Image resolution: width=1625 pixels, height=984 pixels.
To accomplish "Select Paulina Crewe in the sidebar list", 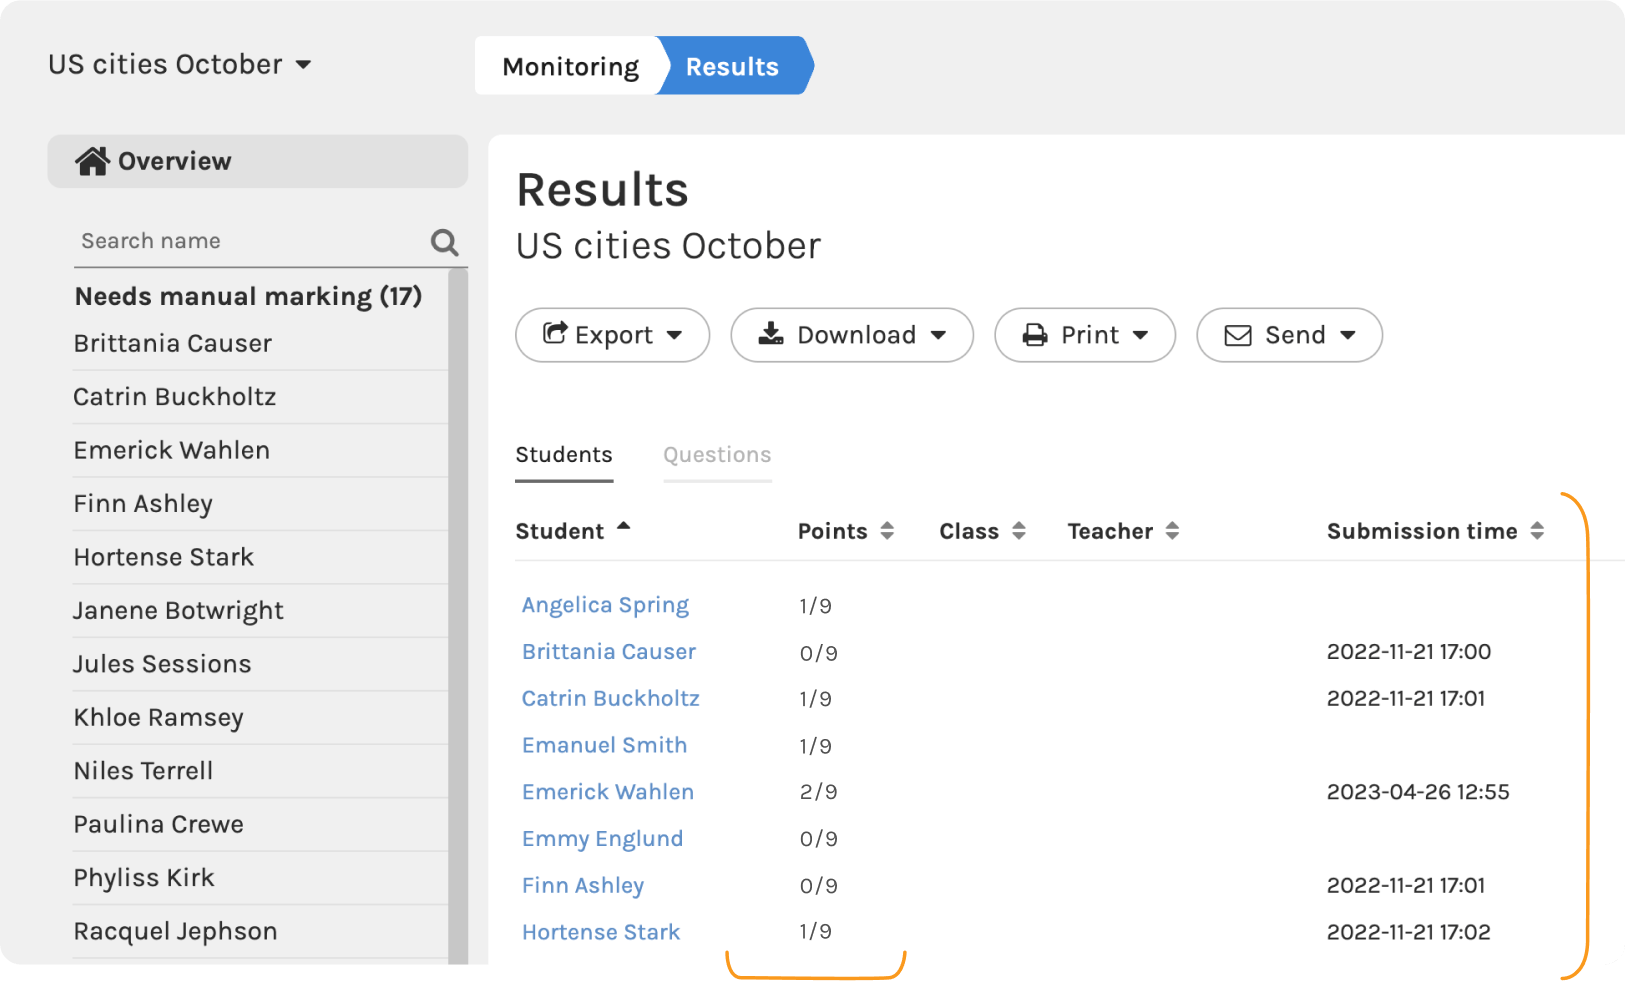I will (x=159, y=824).
